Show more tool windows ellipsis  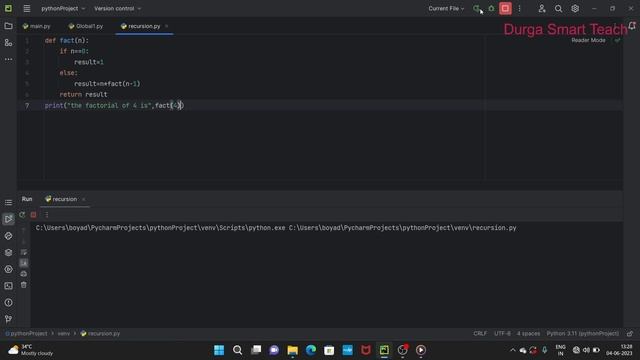click(8, 59)
